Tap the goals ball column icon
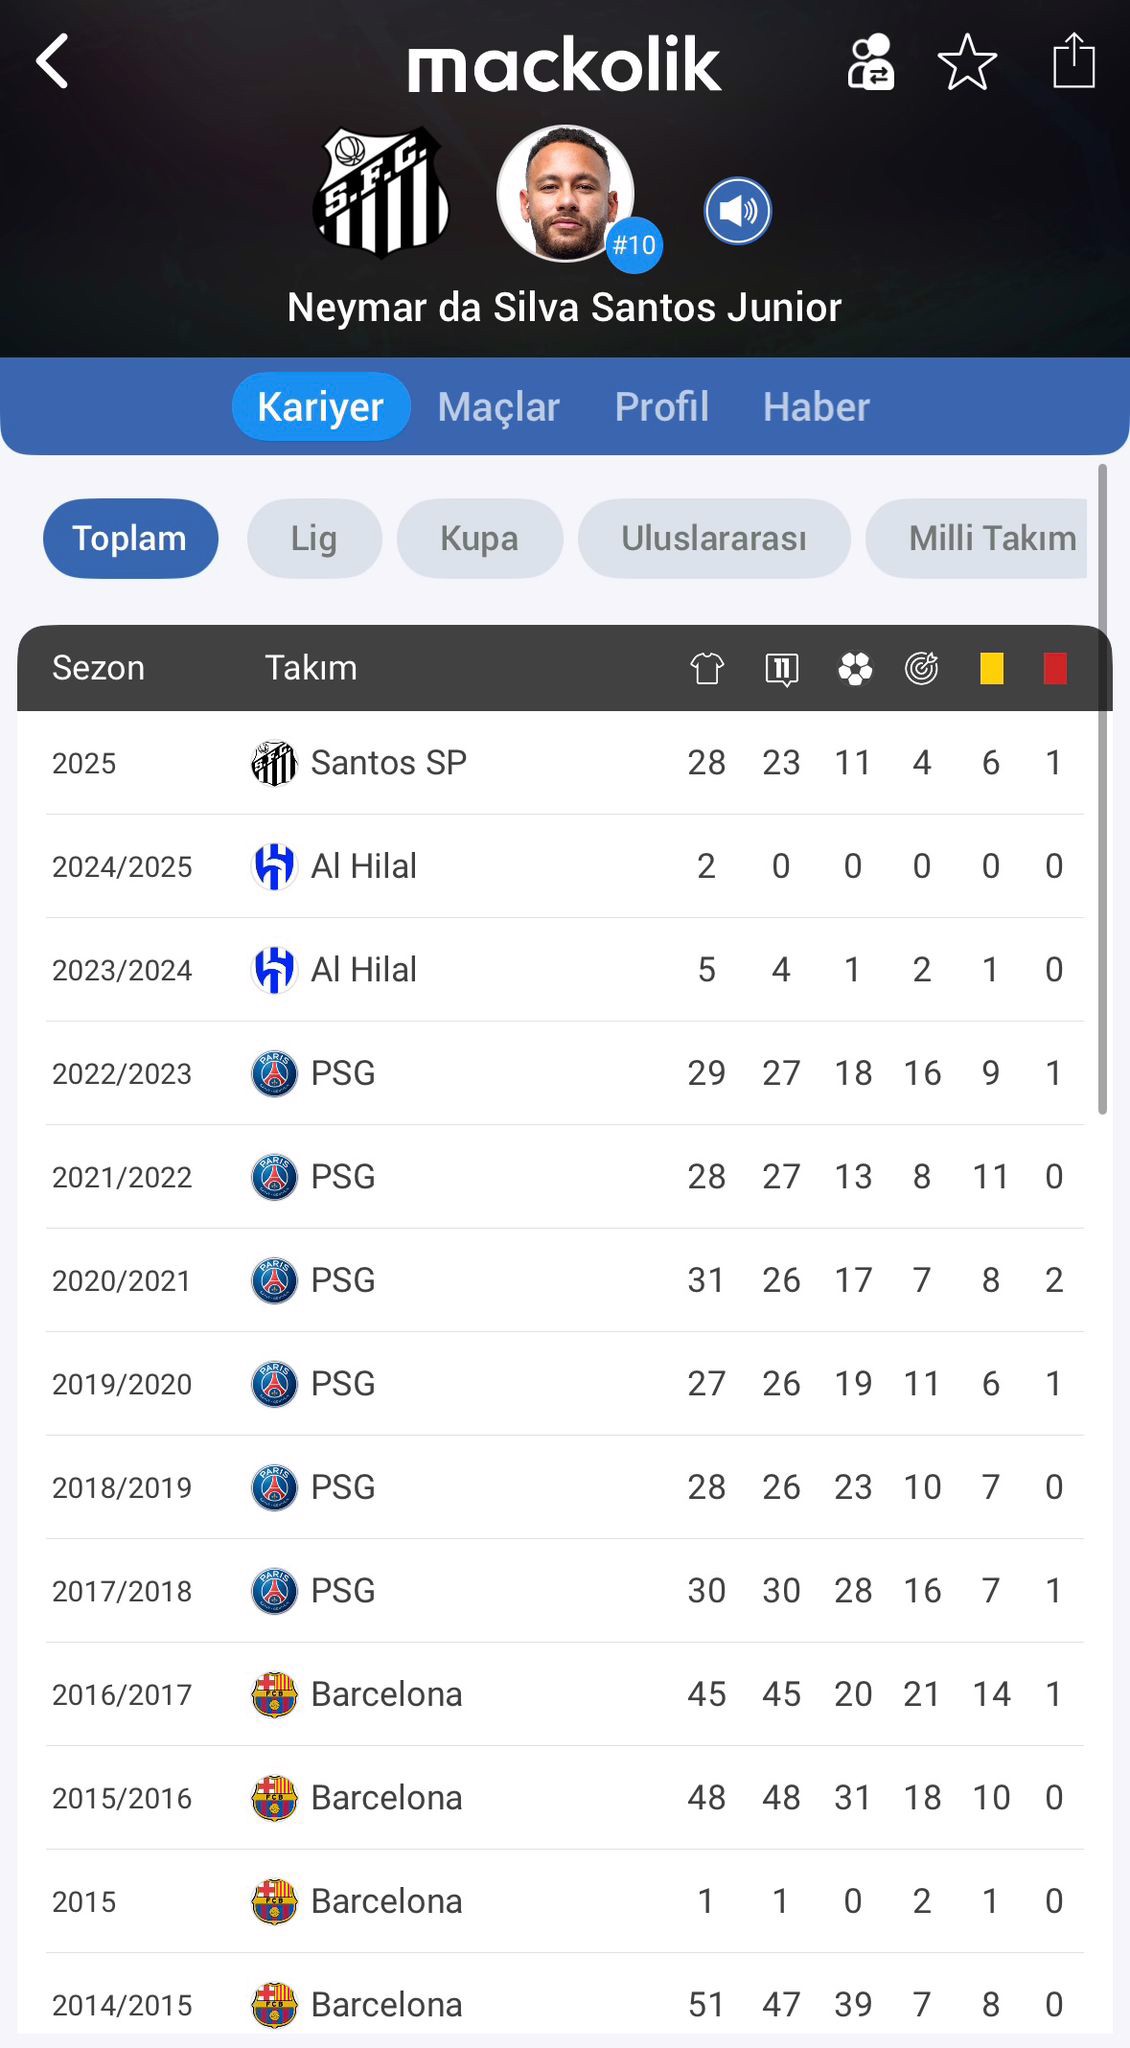Viewport: 1130px width, 2048px height. (x=854, y=668)
